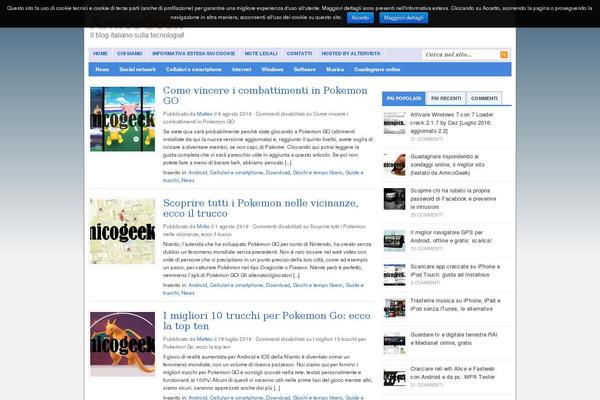
Task: Click thumbnail beside Guardare tv post
Action: (395, 343)
